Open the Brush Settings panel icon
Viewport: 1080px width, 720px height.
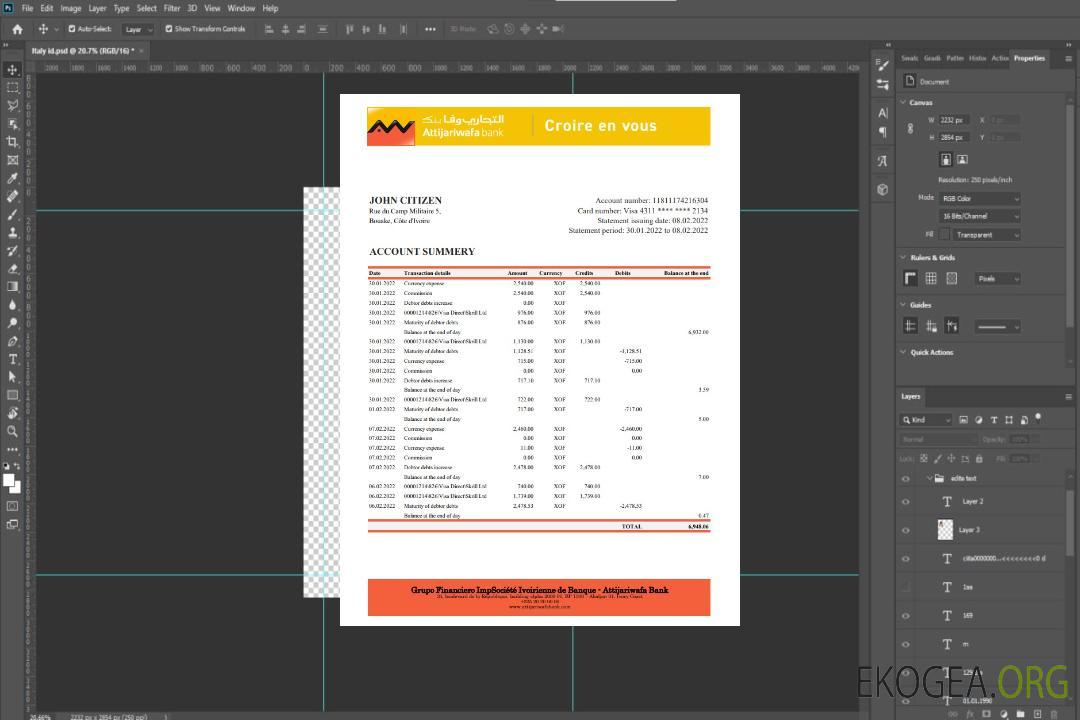point(883,65)
